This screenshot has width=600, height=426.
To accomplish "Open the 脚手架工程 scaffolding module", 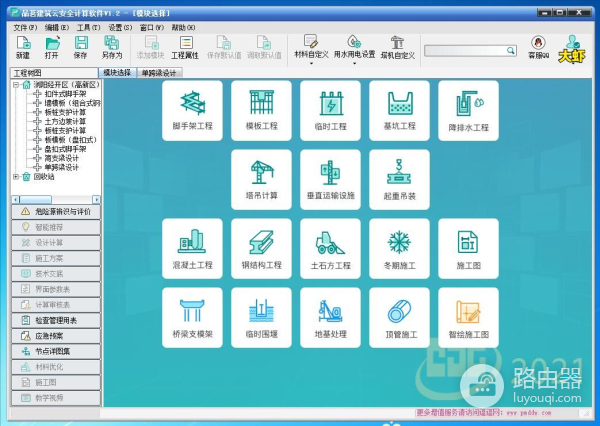I will tap(192, 111).
